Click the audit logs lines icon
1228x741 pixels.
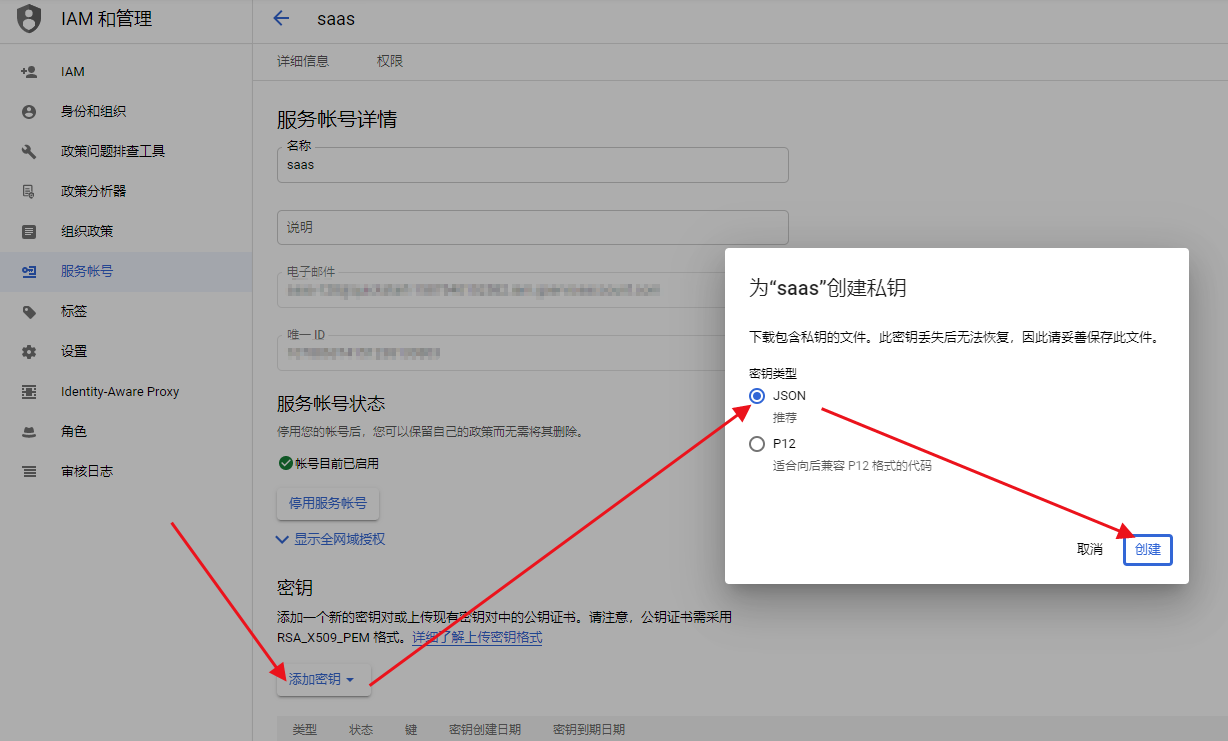coord(29,472)
